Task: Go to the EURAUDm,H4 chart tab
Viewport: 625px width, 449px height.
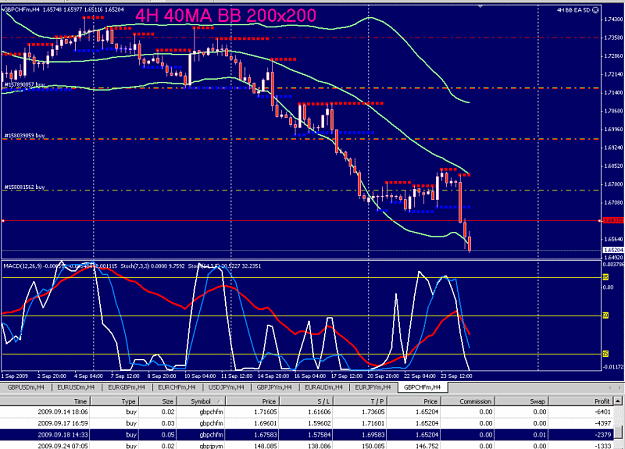Action: [x=323, y=387]
